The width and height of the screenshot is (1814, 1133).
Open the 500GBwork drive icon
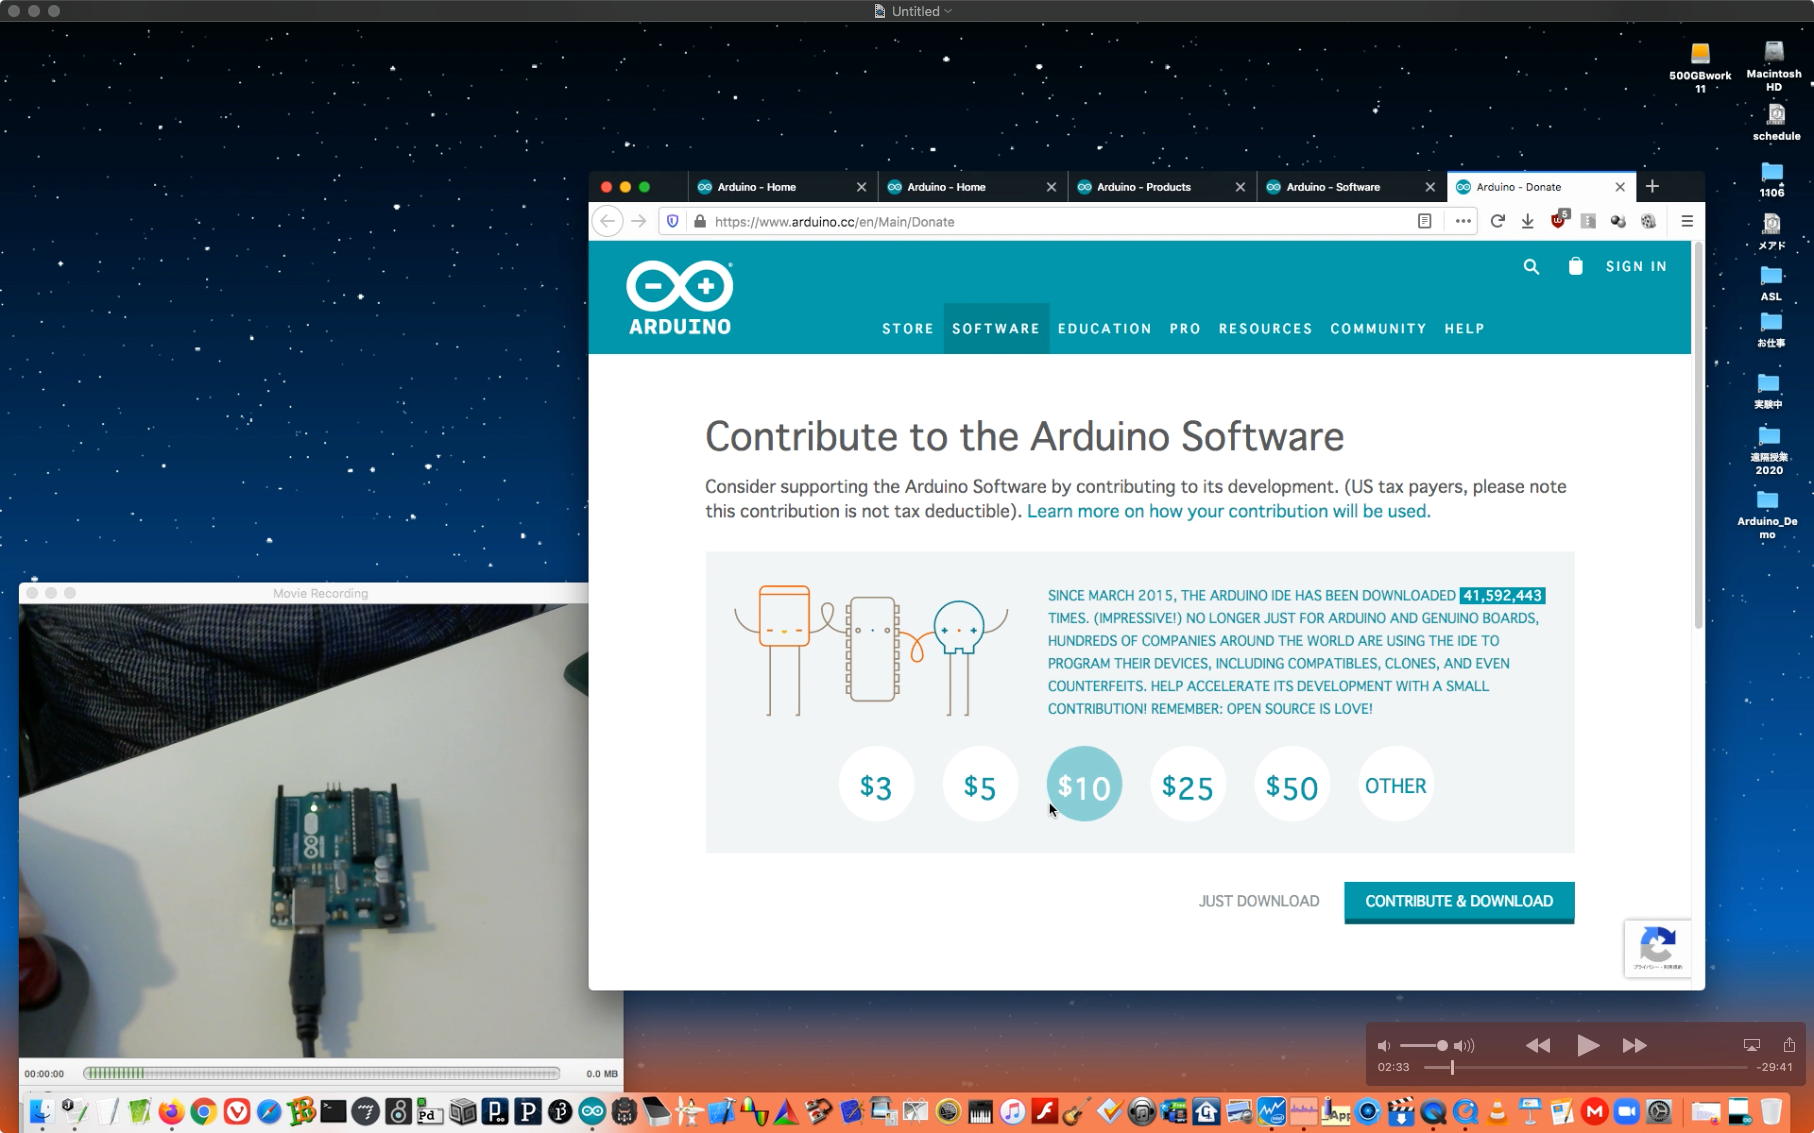pyautogui.click(x=1700, y=67)
